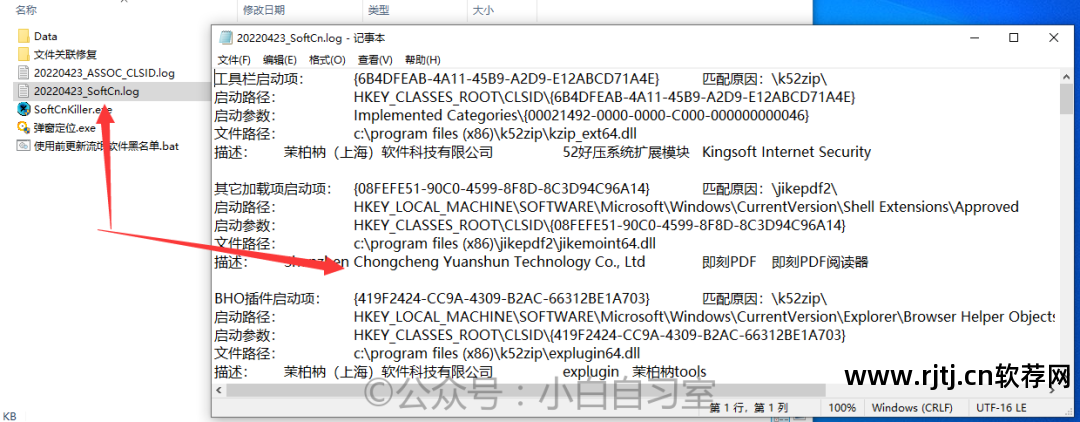Screen dimensions: 1080x422
Task: Select the SoftCnKiller.exe application icon
Action: 23,109
